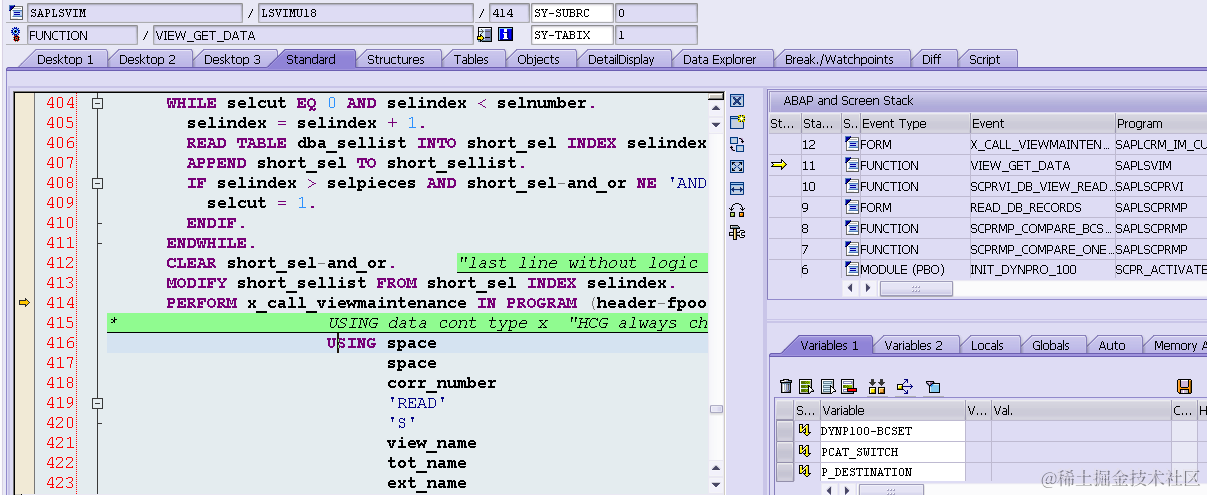The image size is (1207, 495).
Task: Click the blue arrows icon in Variables toolbar
Action: point(905,386)
